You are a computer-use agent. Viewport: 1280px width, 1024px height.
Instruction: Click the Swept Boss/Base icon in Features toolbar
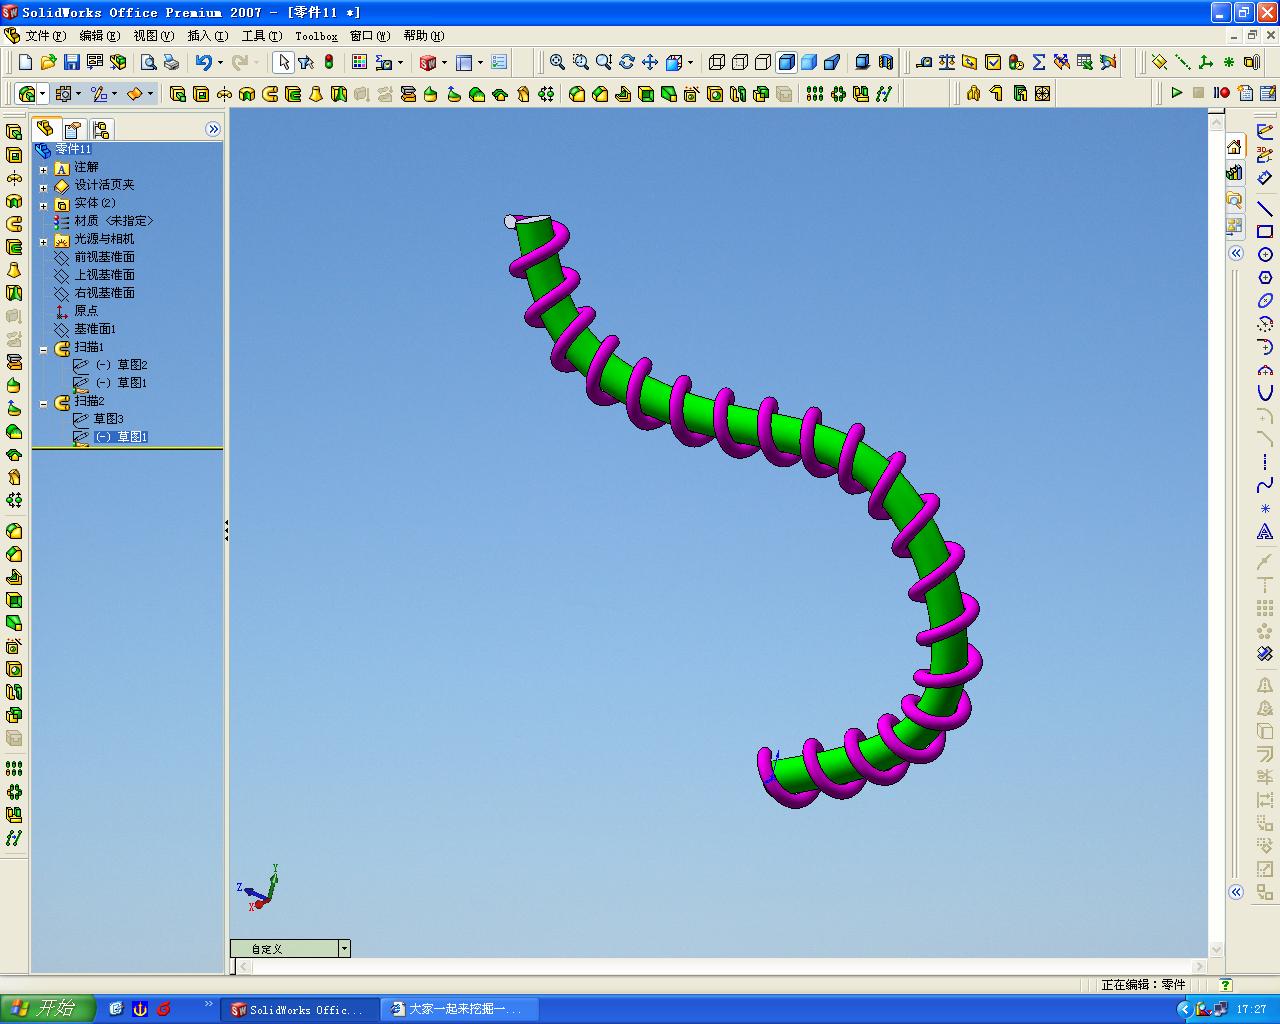point(270,94)
